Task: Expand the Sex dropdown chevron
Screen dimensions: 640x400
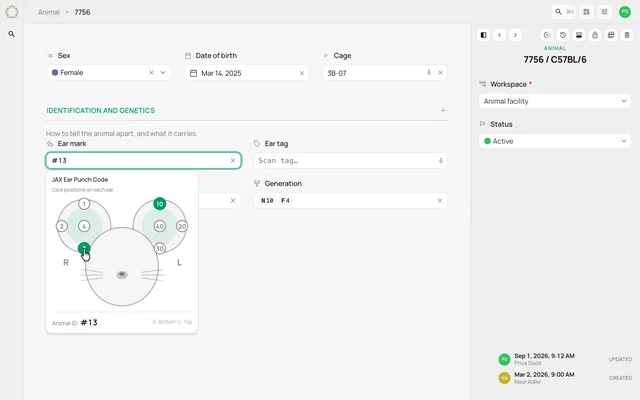Action: pos(163,73)
